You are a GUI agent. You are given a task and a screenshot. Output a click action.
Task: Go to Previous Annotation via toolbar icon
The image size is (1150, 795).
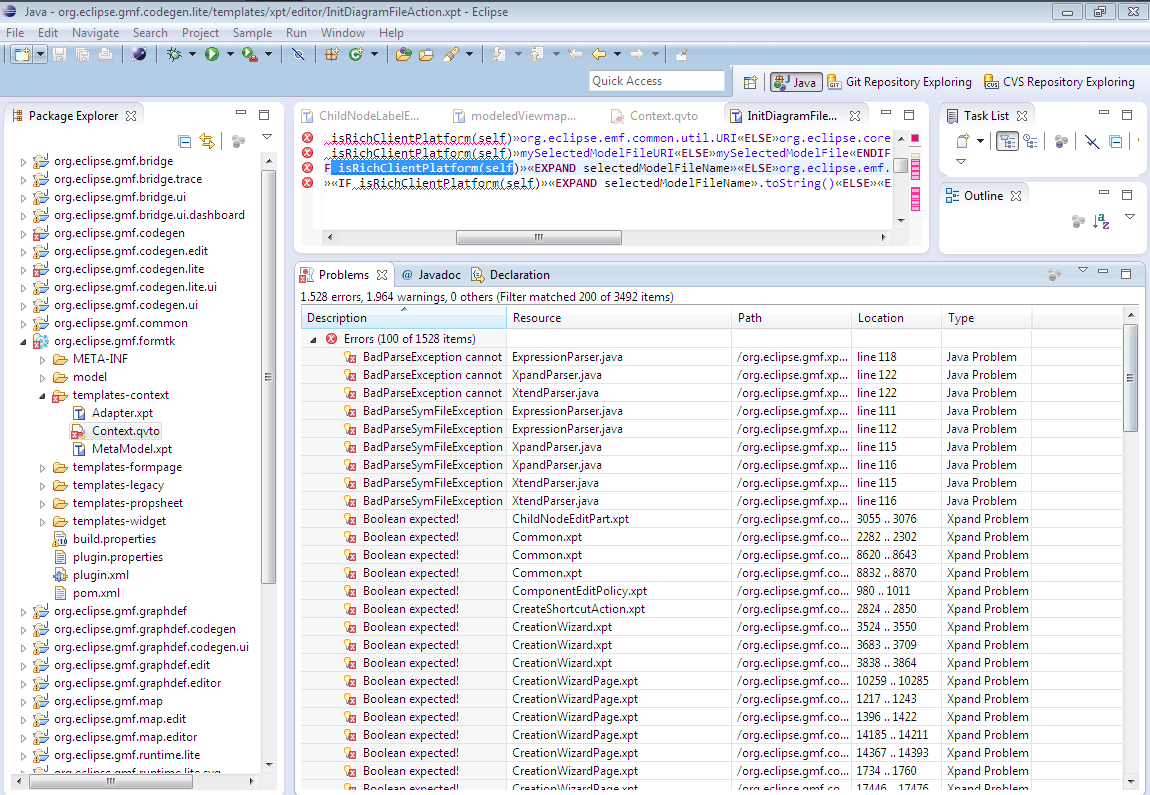(x=538, y=54)
